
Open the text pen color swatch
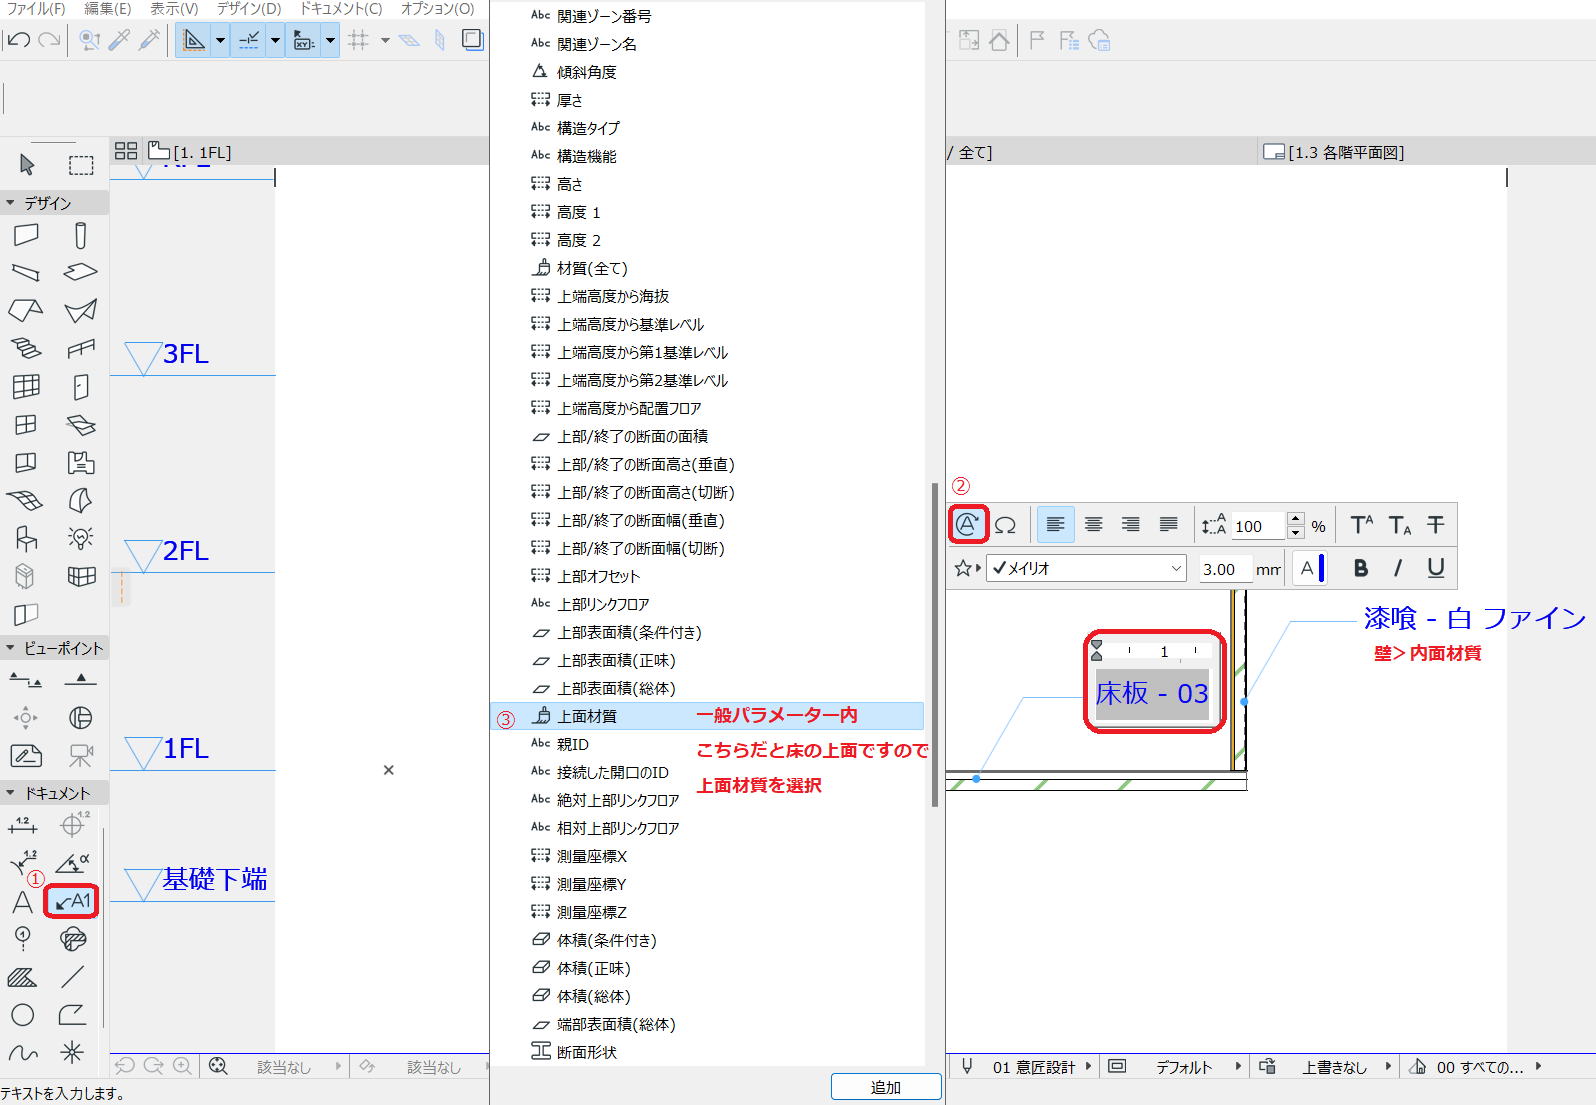[1310, 568]
